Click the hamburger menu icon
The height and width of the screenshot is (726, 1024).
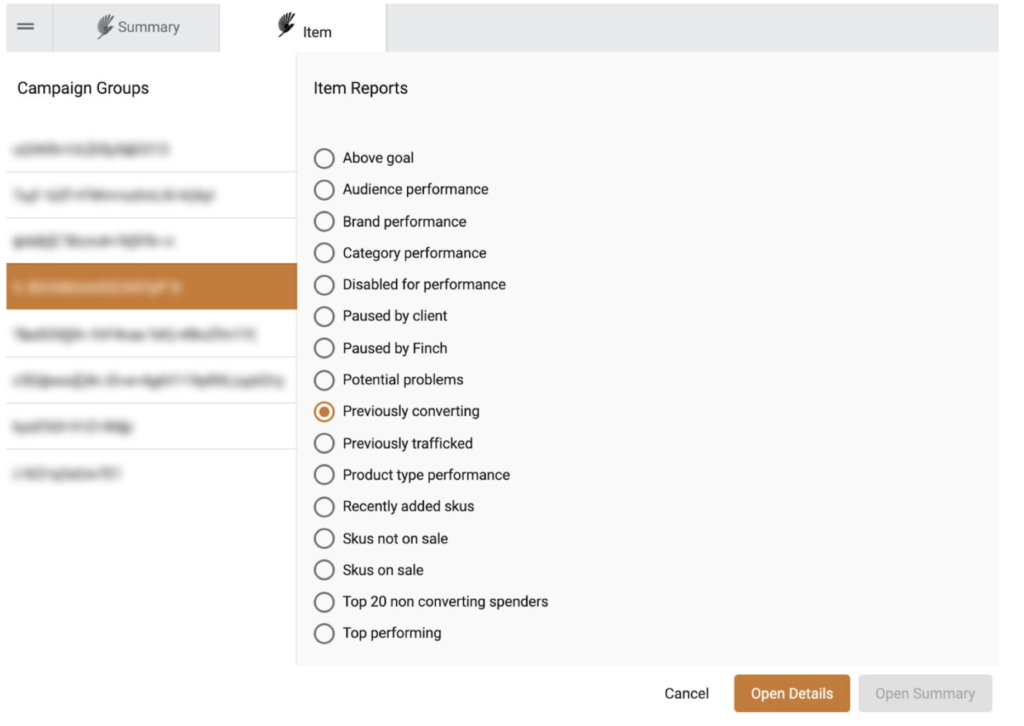tap(26, 27)
